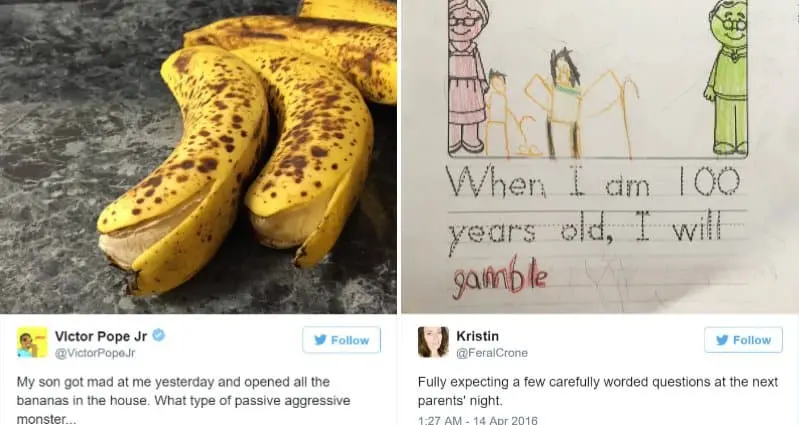Visit the @VictorPopeJr handle link

[x=95, y=353]
